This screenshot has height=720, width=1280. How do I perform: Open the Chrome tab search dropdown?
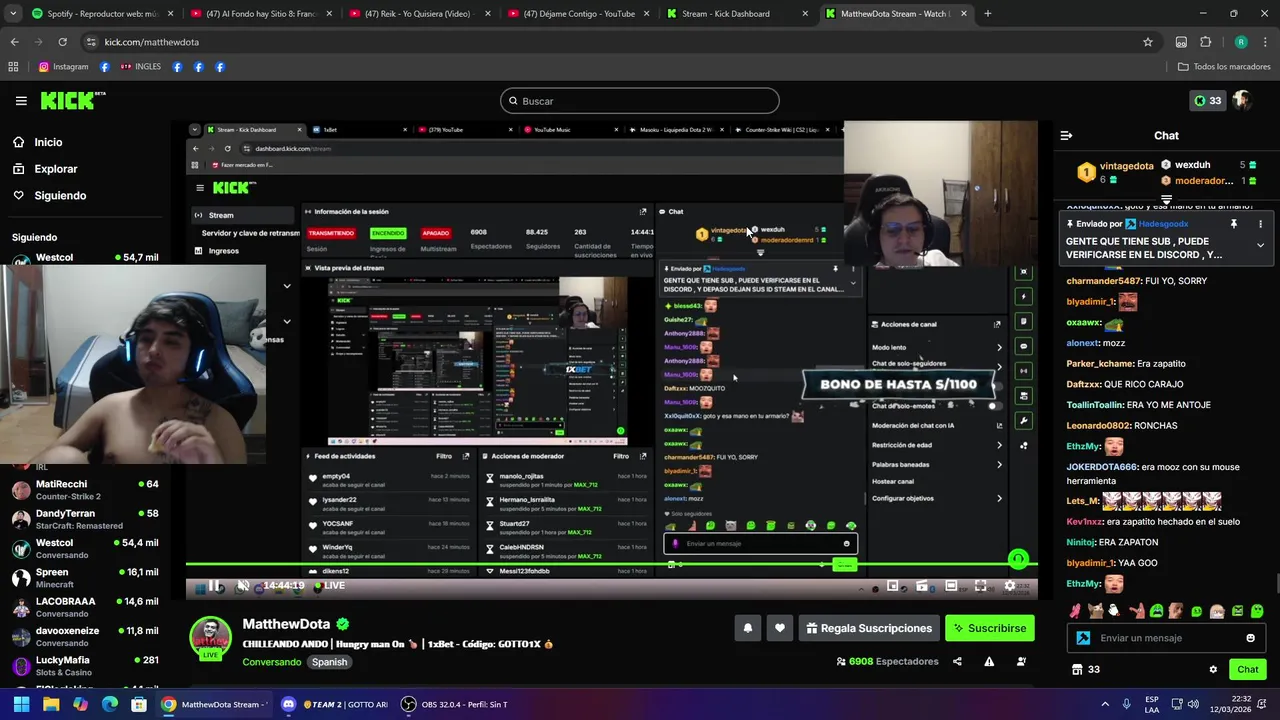pos(14,14)
